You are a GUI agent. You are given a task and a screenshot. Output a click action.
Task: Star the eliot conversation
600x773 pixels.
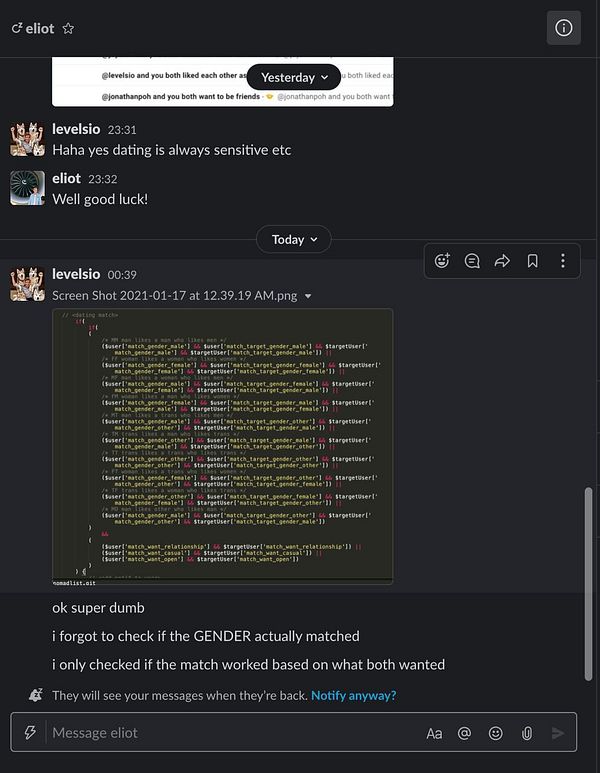click(68, 29)
